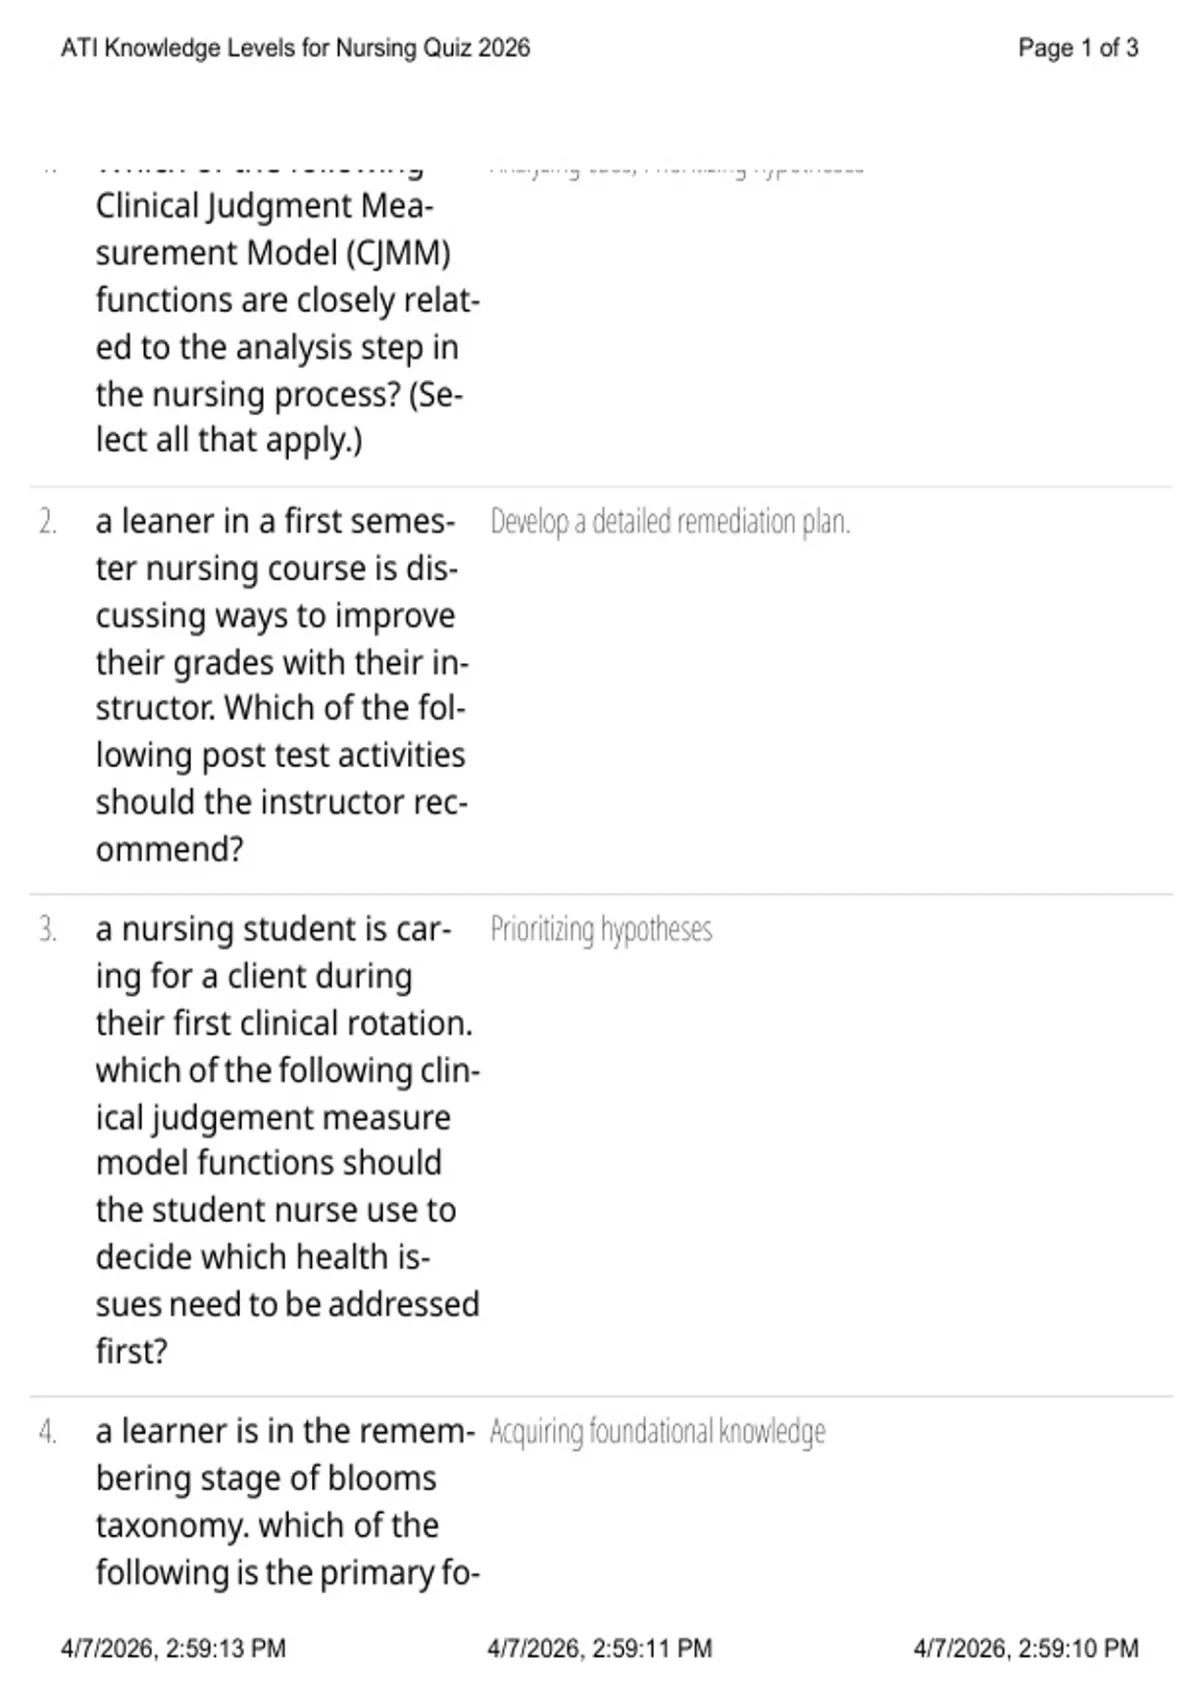1200x1700 pixels.
Task: Select the answer 'Acquiring foundational knowledge'
Action: pyautogui.click(x=657, y=1431)
